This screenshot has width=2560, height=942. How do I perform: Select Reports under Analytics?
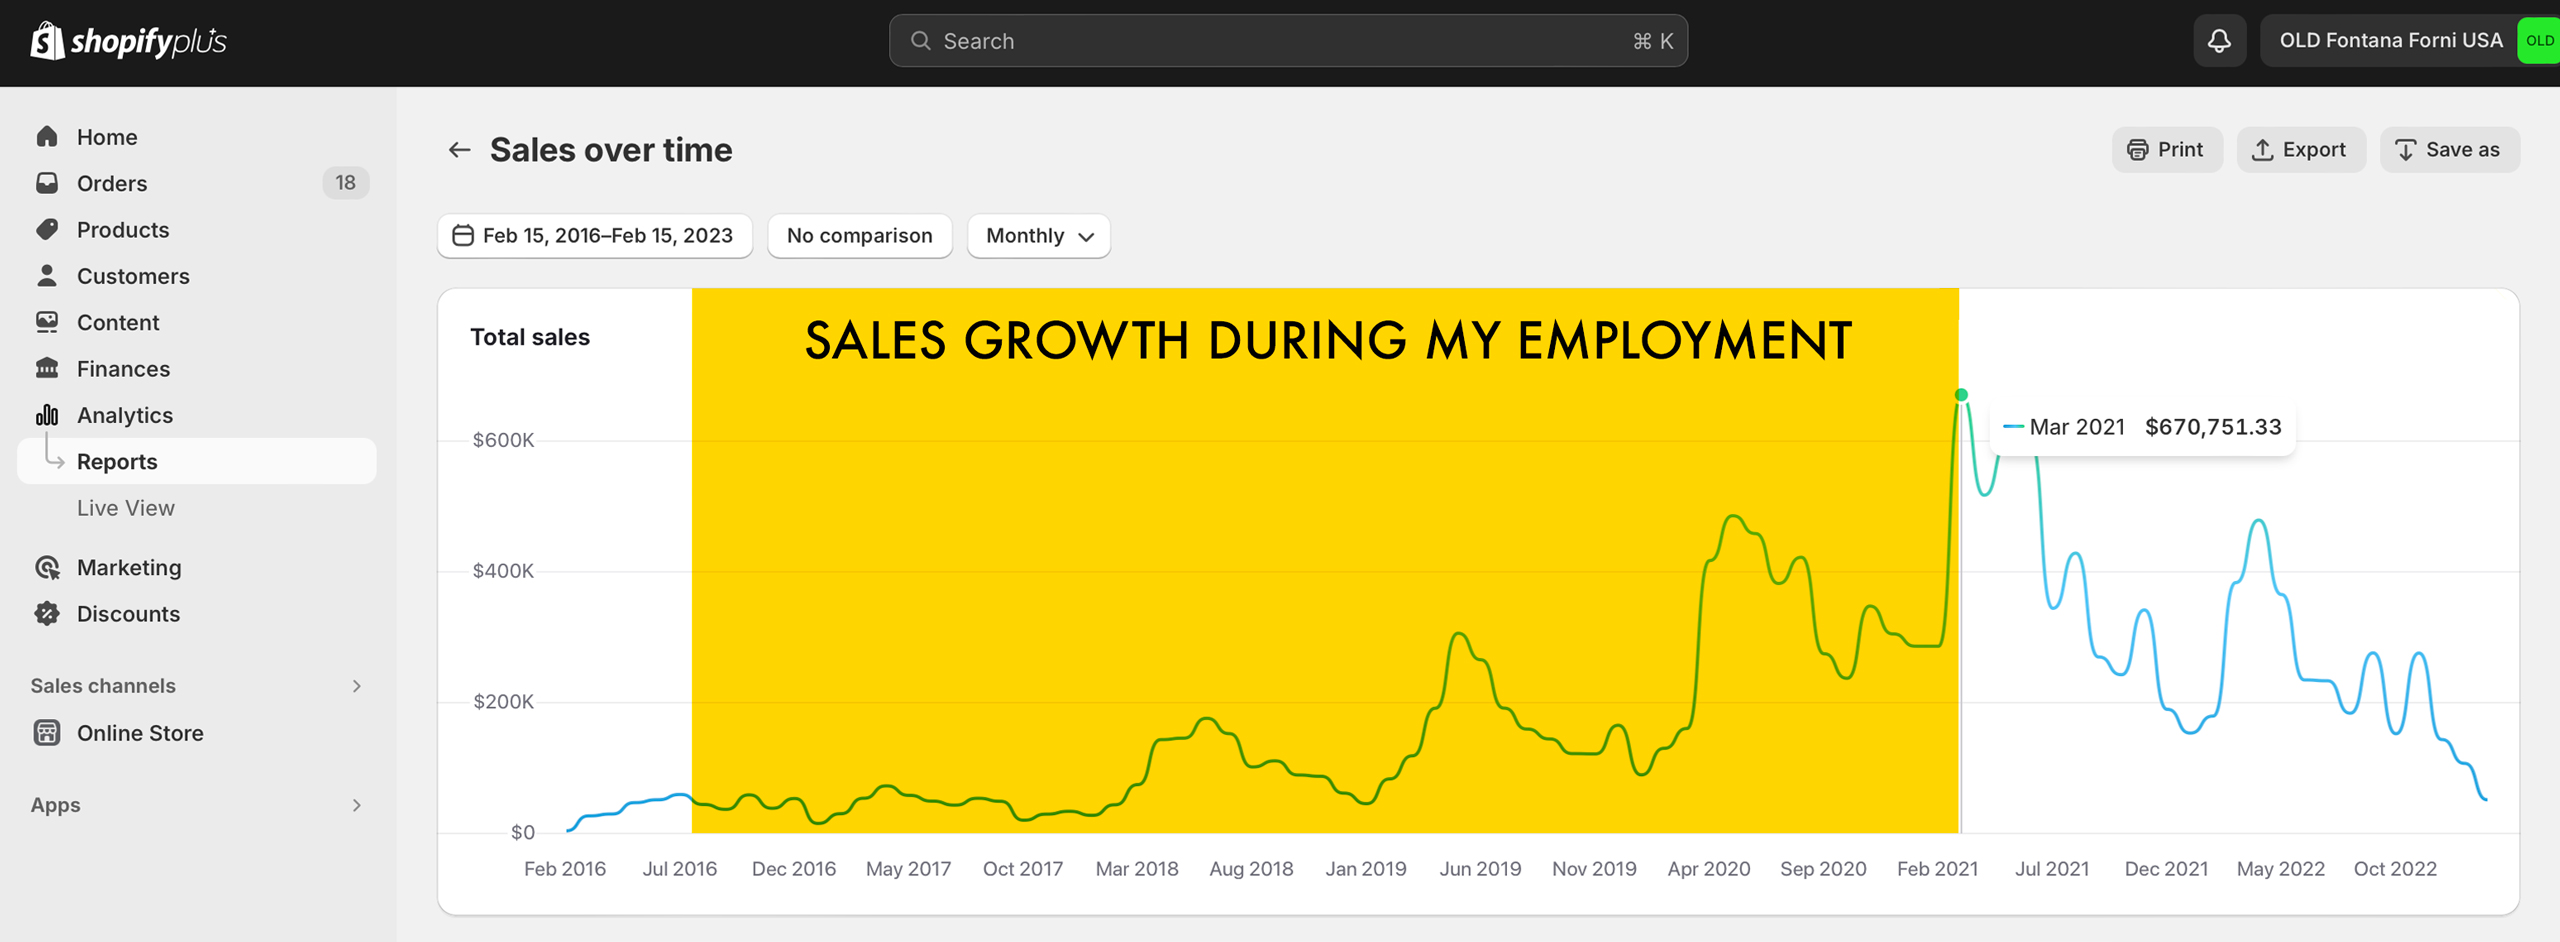[197, 461]
